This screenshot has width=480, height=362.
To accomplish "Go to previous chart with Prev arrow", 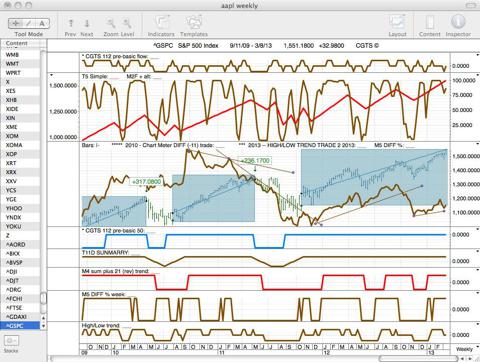I will tap(71, 23).
